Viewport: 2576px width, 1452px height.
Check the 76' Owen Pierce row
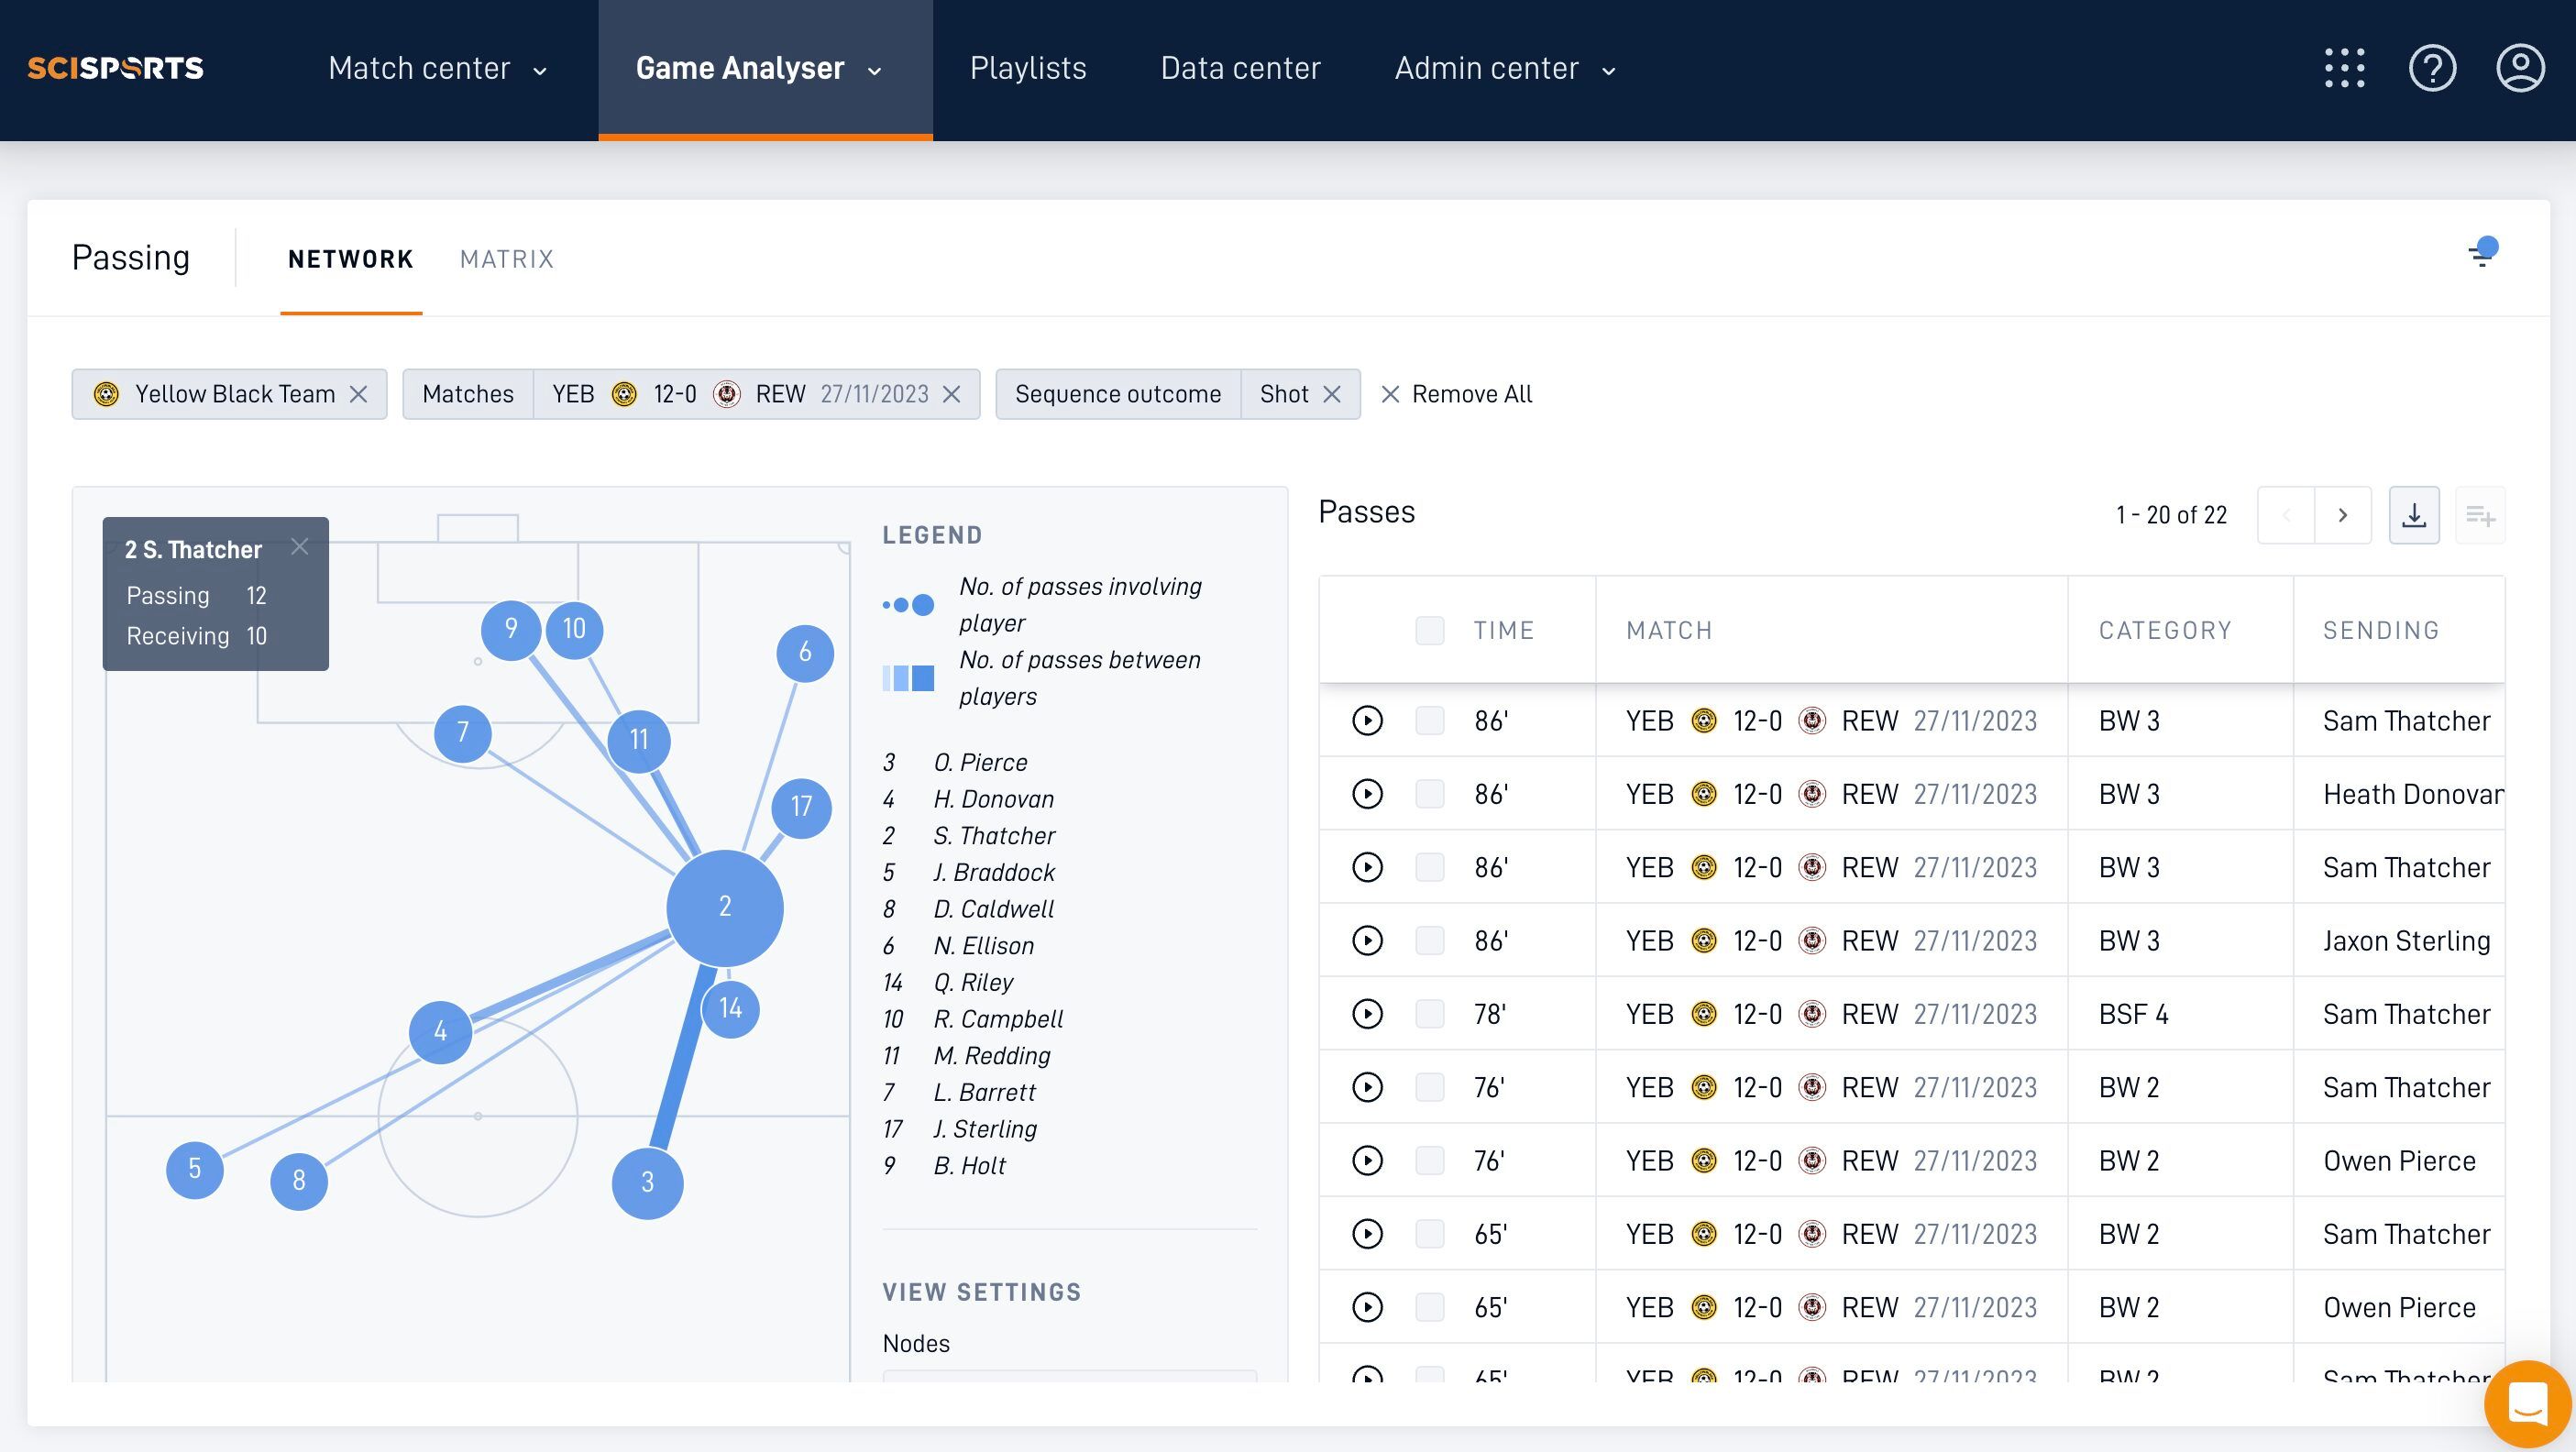[x=1430, y=1160]
